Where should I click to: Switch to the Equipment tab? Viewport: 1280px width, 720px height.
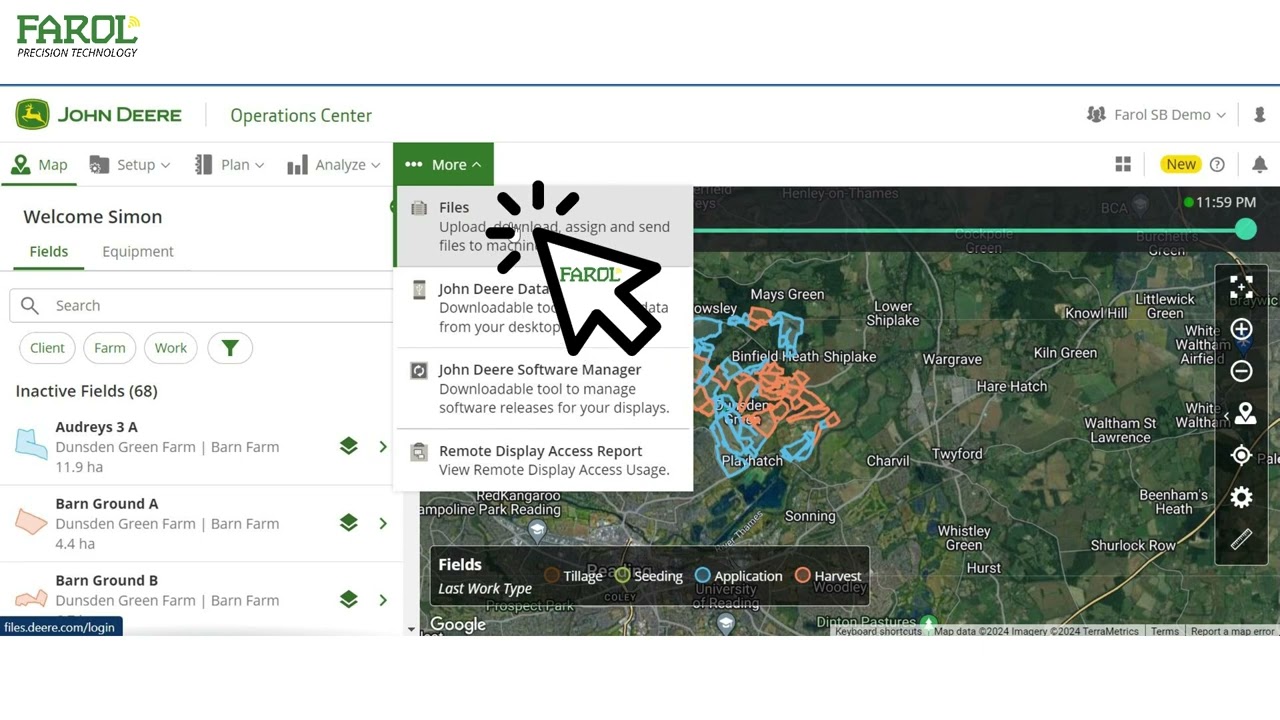pyautogui.click(x=138, y=251)
